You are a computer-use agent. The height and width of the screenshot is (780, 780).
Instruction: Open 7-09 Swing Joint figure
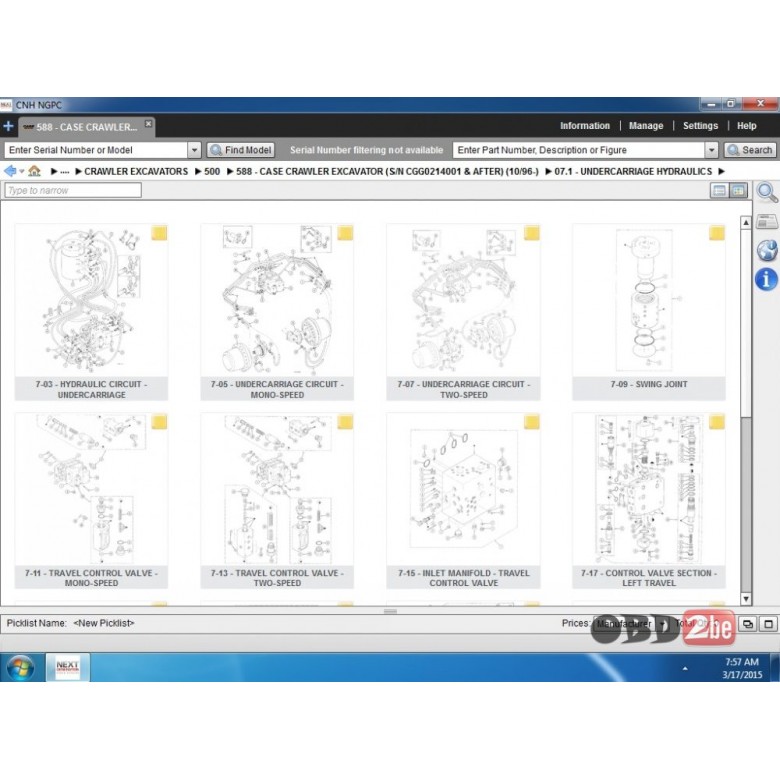[x=649, y=312]
